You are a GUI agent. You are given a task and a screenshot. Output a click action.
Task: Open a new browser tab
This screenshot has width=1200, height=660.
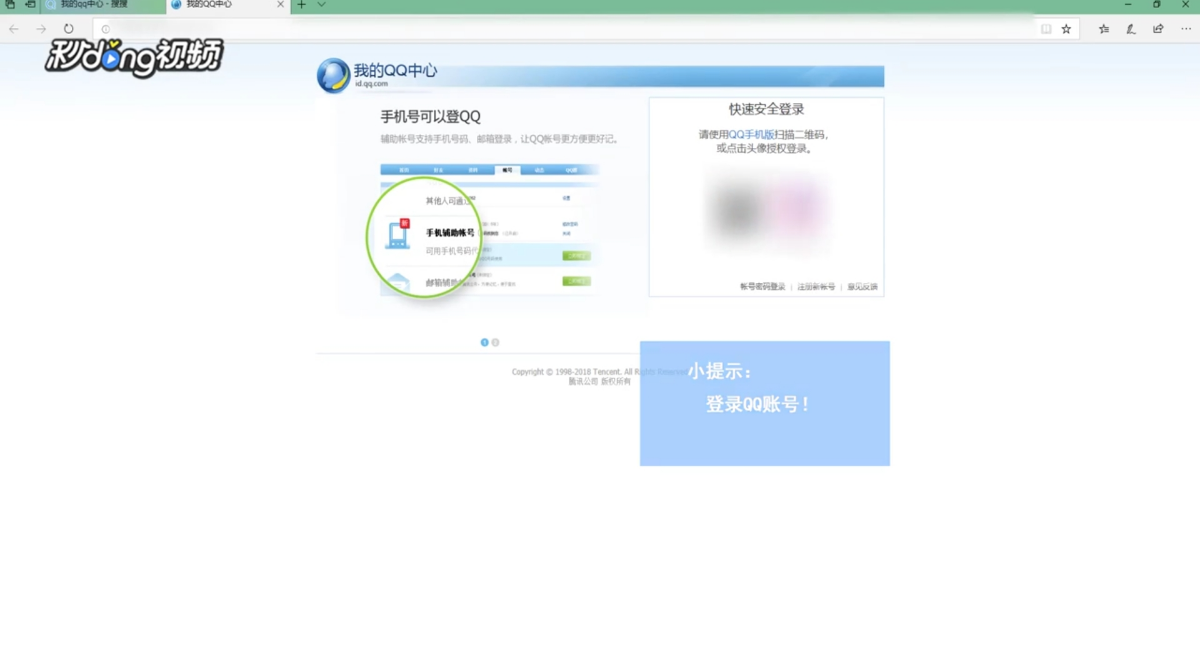302,5
